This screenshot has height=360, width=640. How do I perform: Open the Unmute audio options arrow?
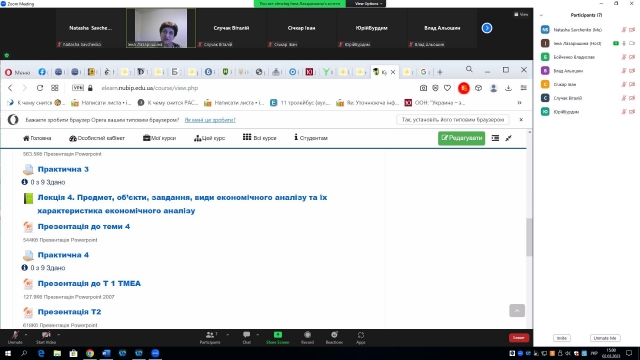[26, 335]
